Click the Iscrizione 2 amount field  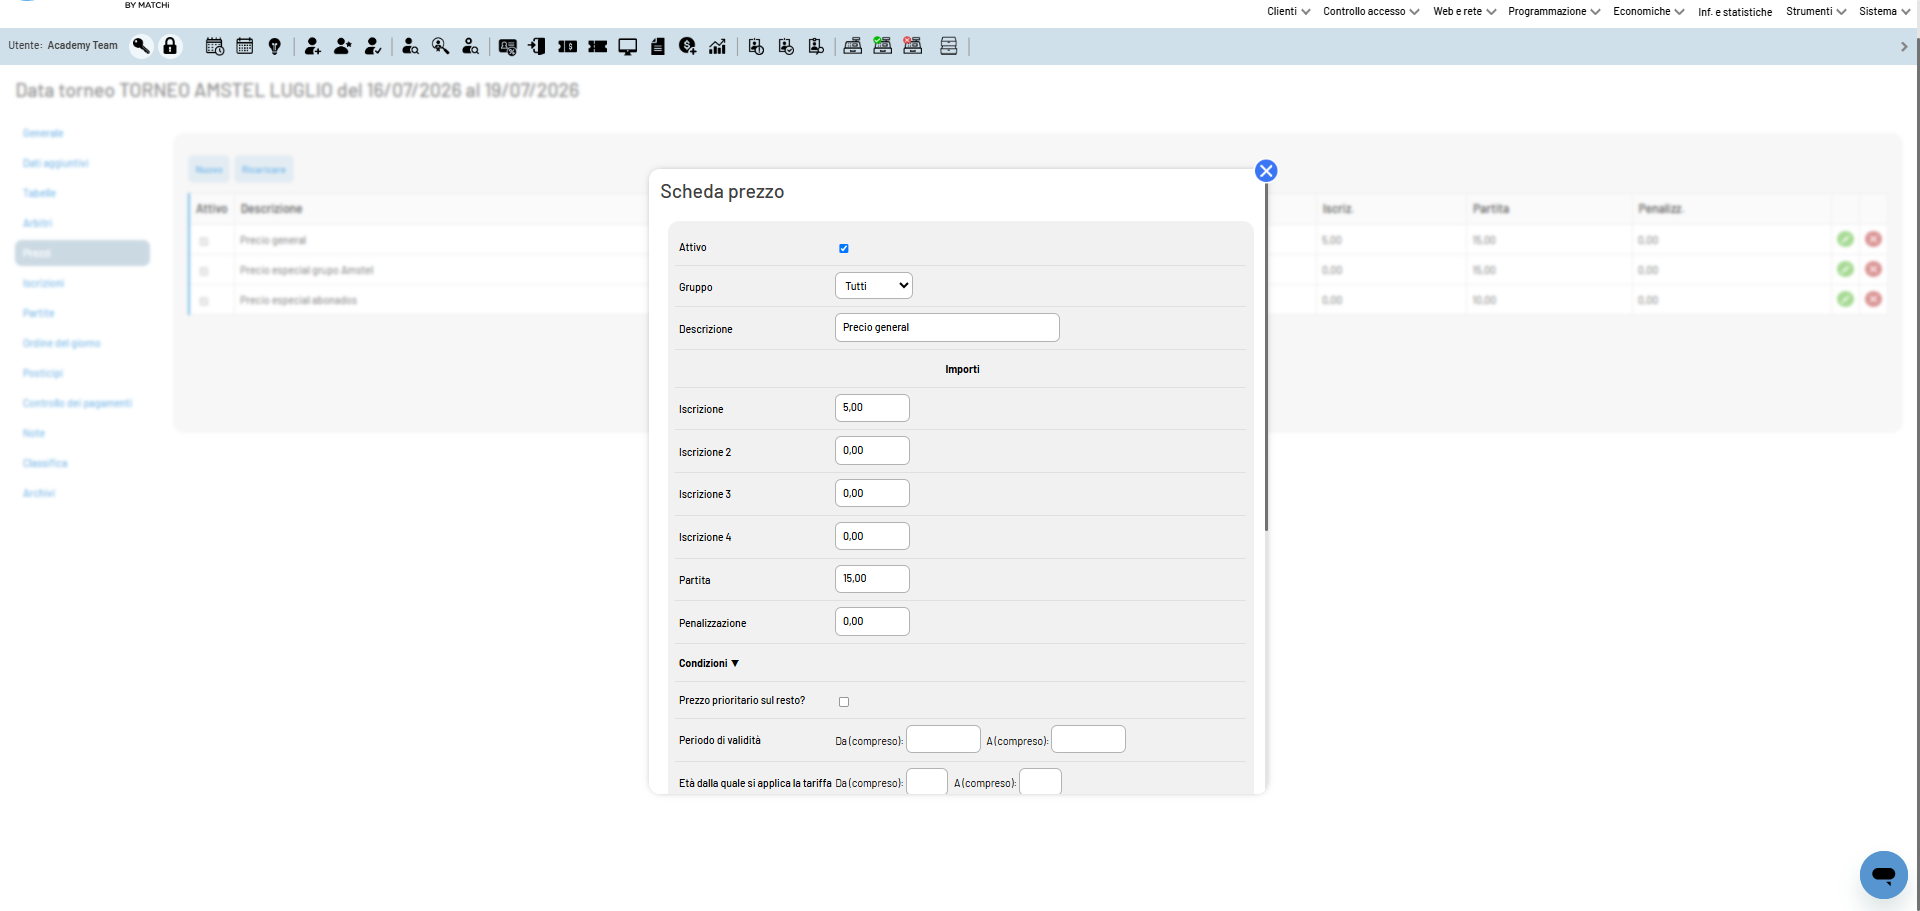coord(872,451)
